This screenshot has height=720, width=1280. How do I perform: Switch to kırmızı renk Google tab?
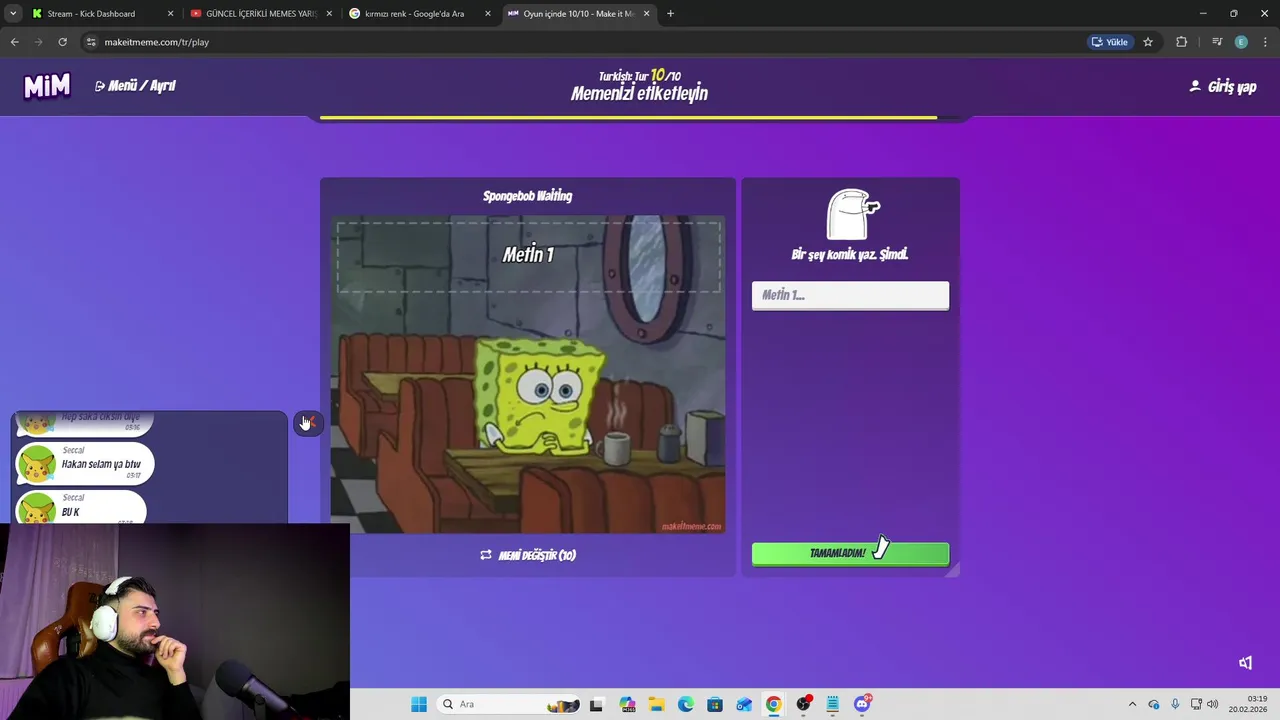click(418, 14)
